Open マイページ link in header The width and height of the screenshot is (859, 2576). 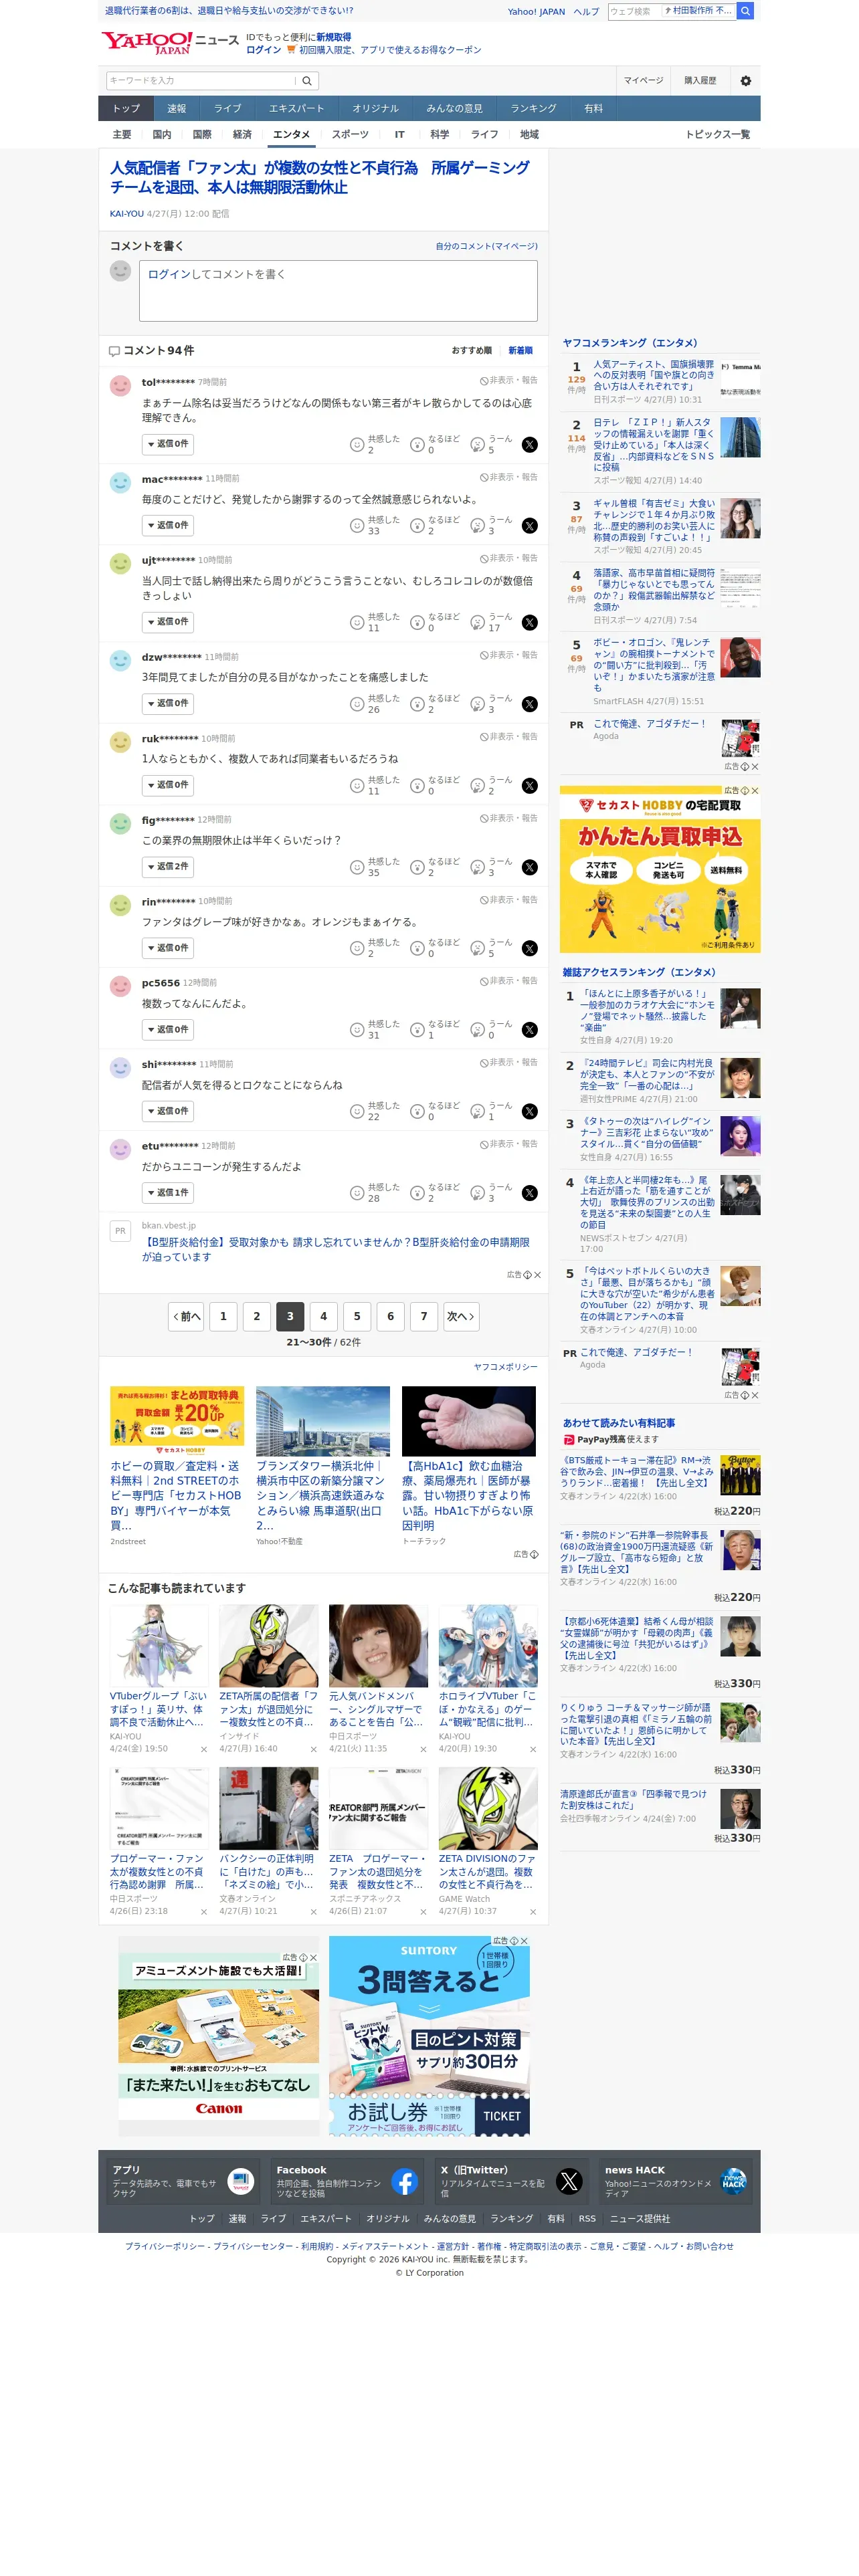643,81
